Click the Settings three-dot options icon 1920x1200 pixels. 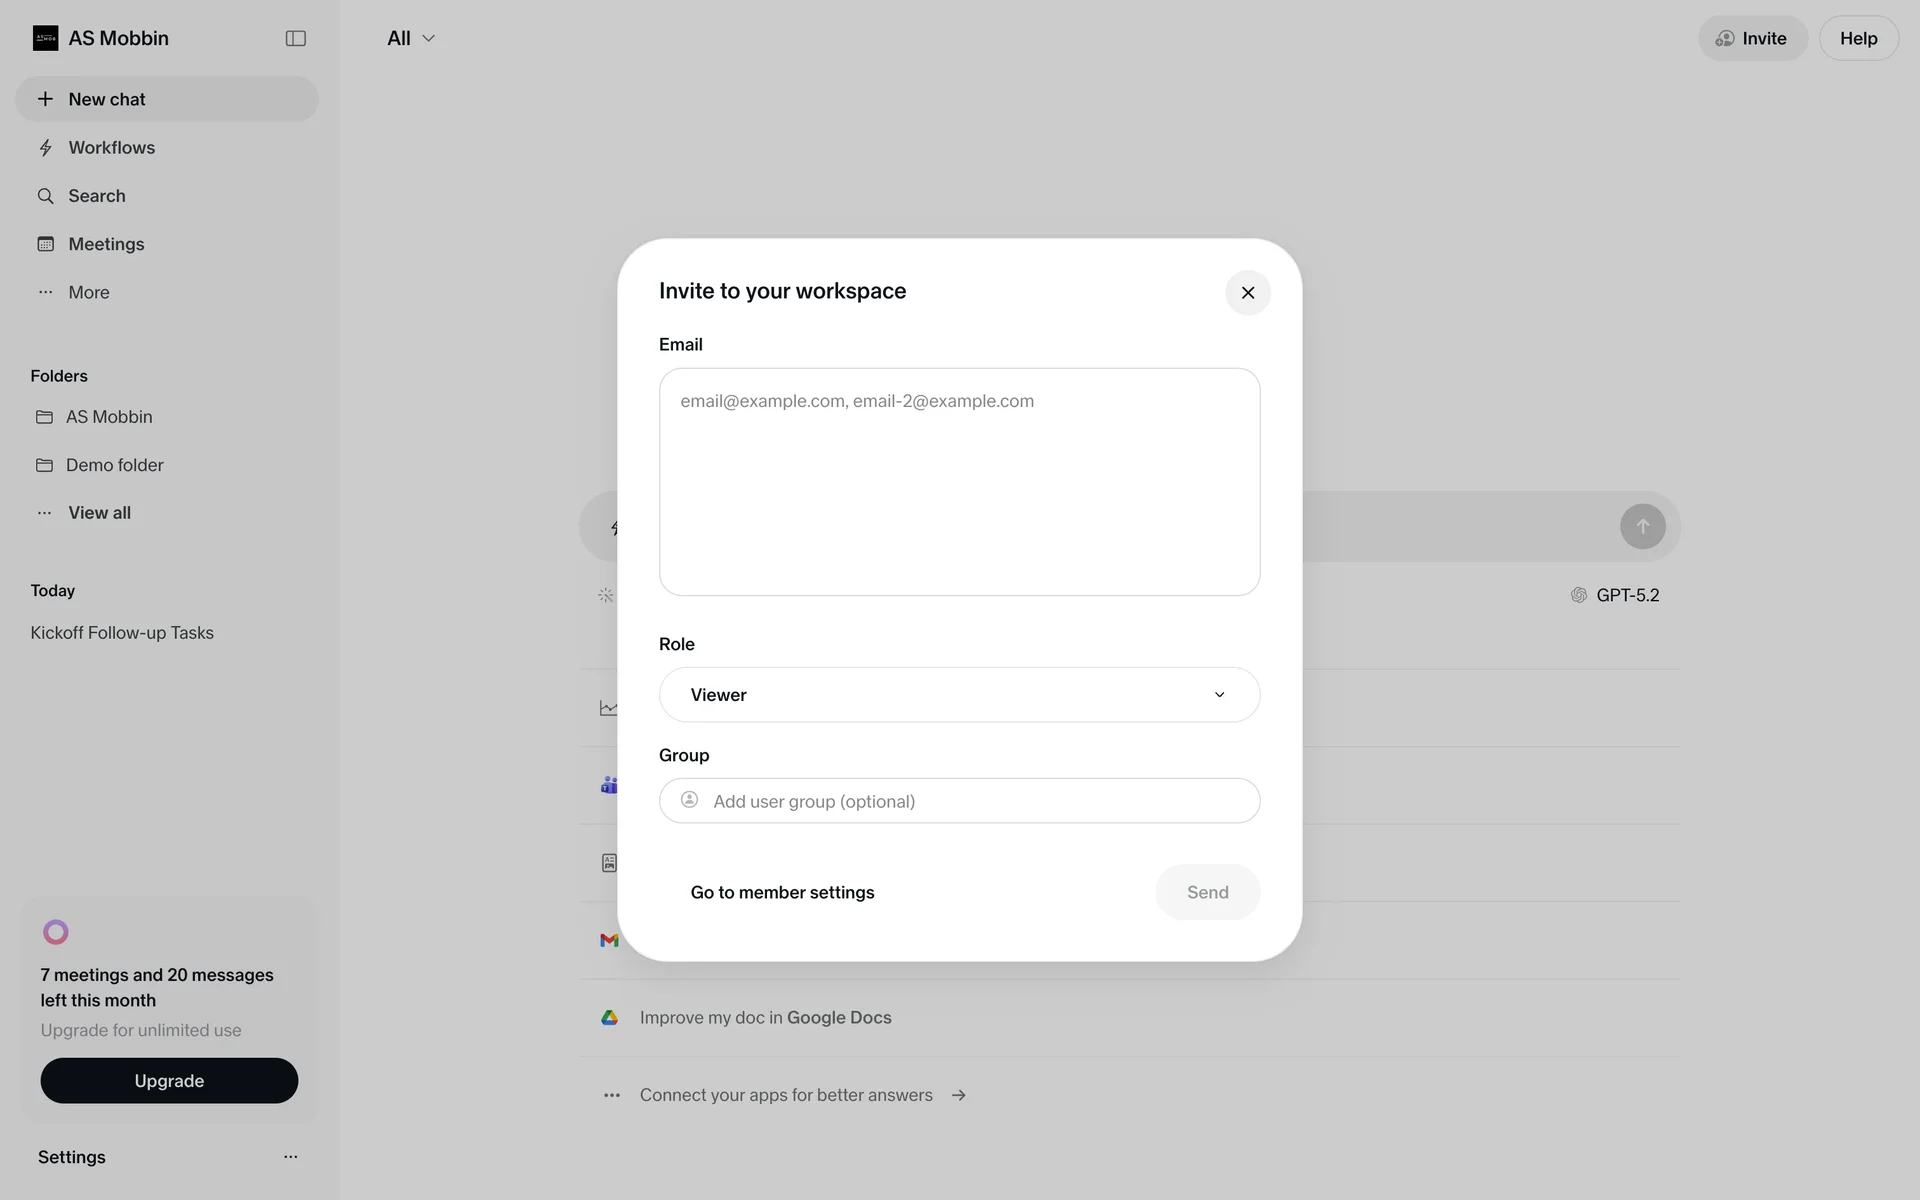tap(290, 1157)
